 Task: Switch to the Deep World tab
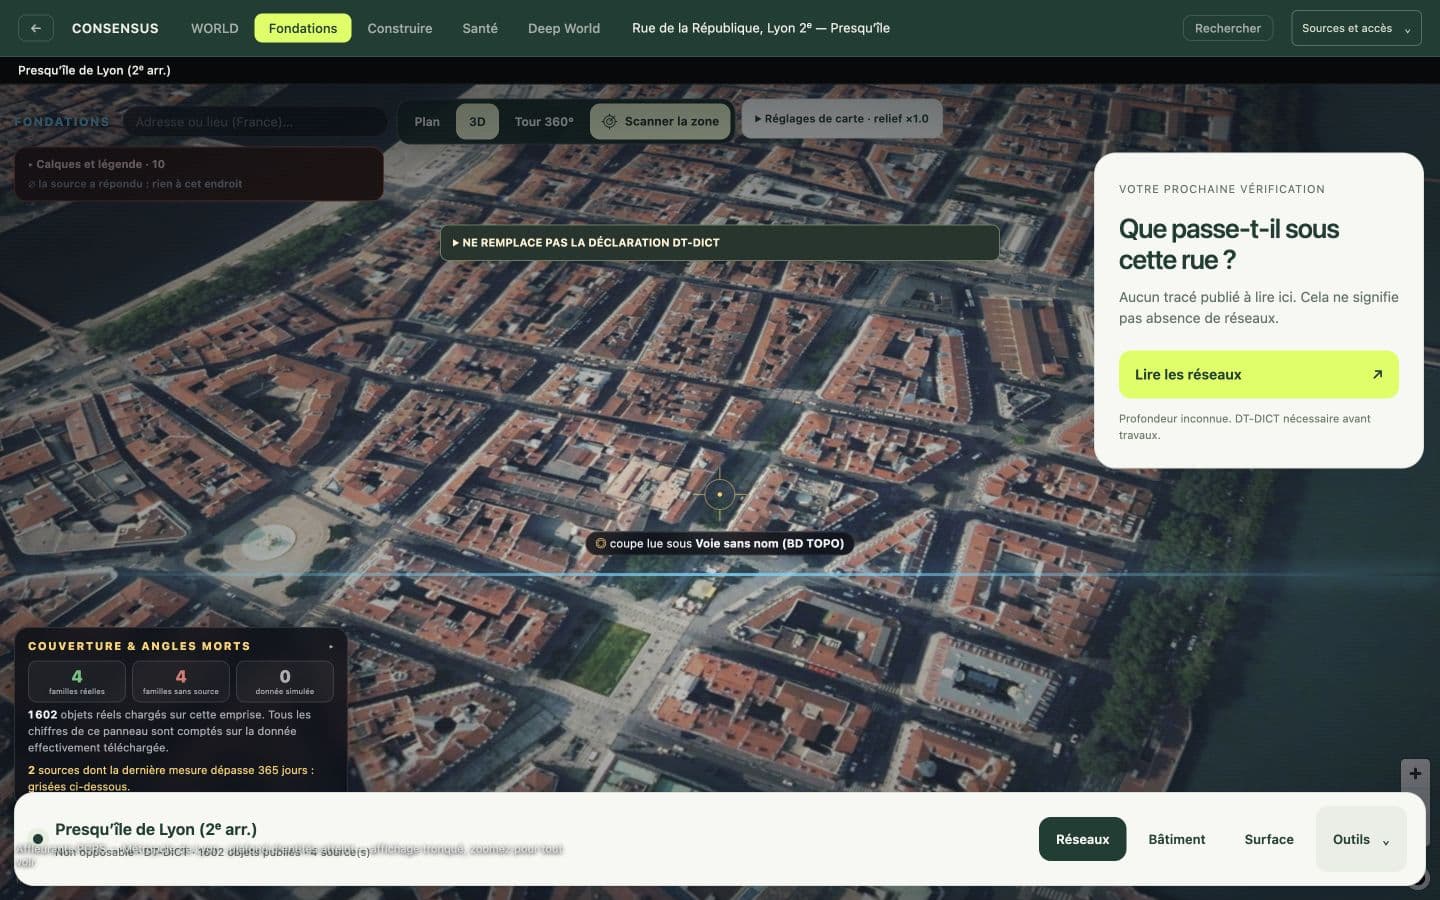(x=564, y=28)
